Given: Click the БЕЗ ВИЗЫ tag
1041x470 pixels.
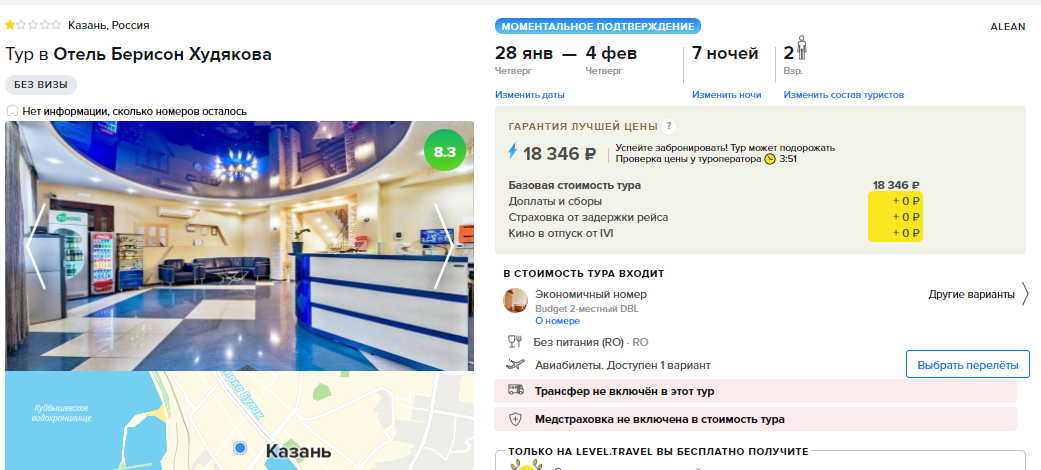Looking at the screenshot, I should point(41,85).
